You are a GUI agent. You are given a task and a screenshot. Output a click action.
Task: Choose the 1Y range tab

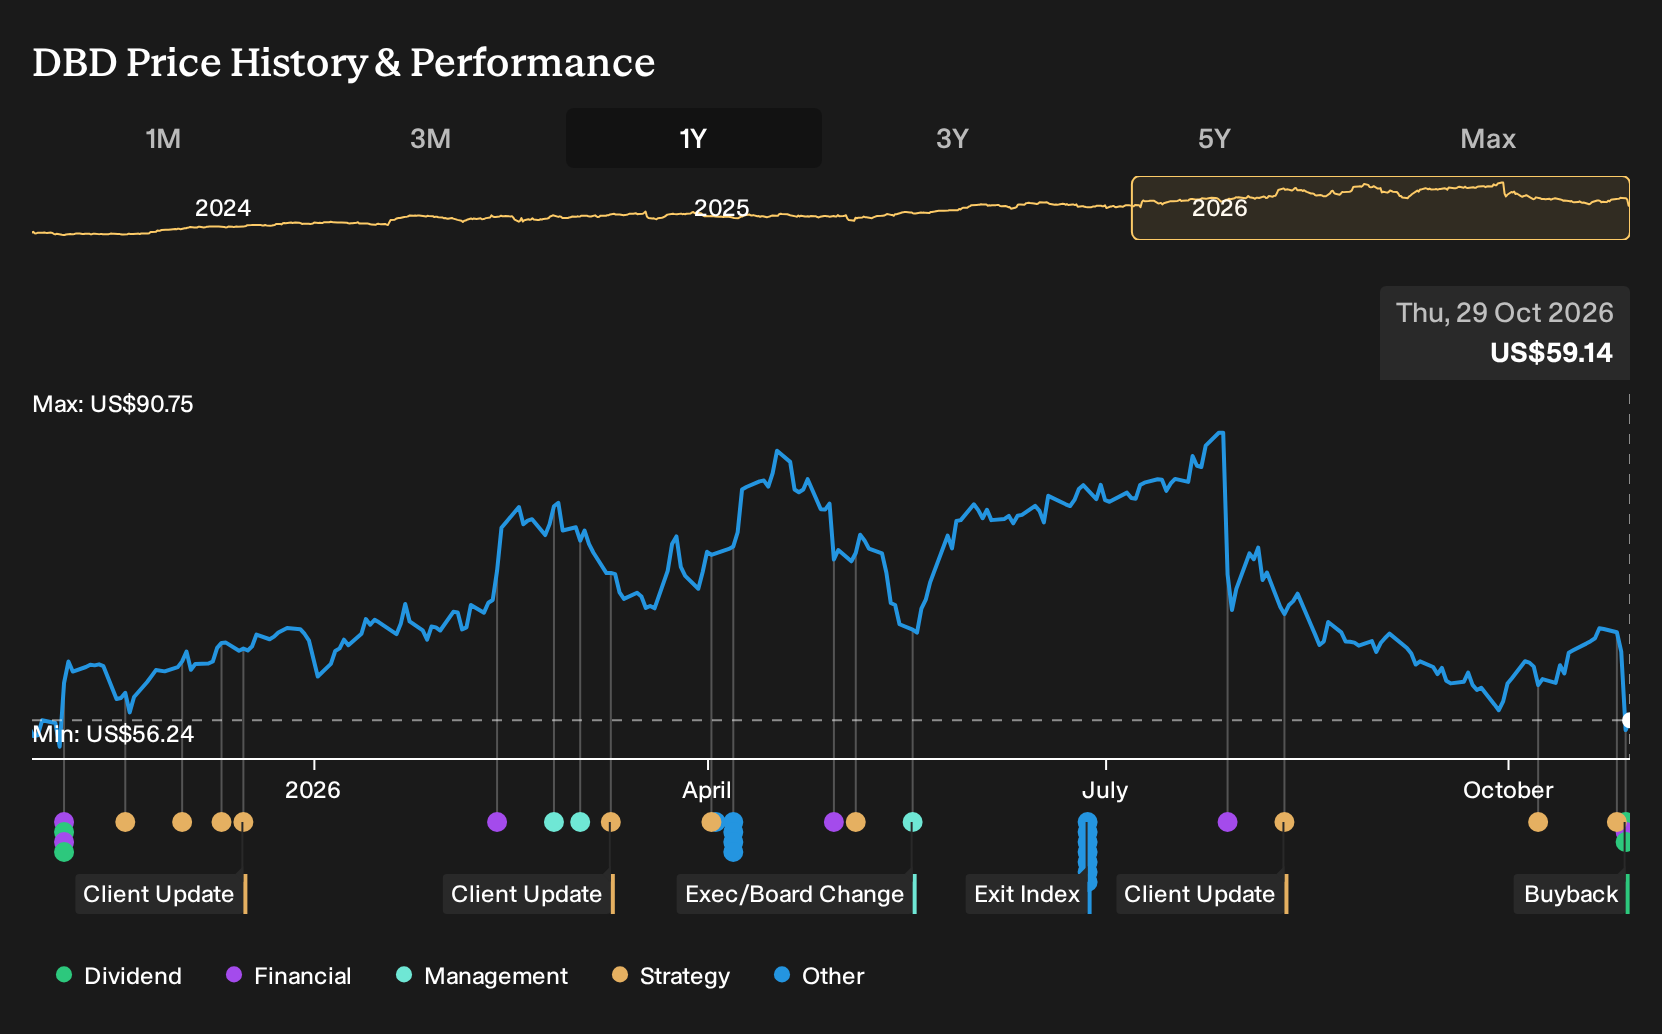(x=693, y=138)
